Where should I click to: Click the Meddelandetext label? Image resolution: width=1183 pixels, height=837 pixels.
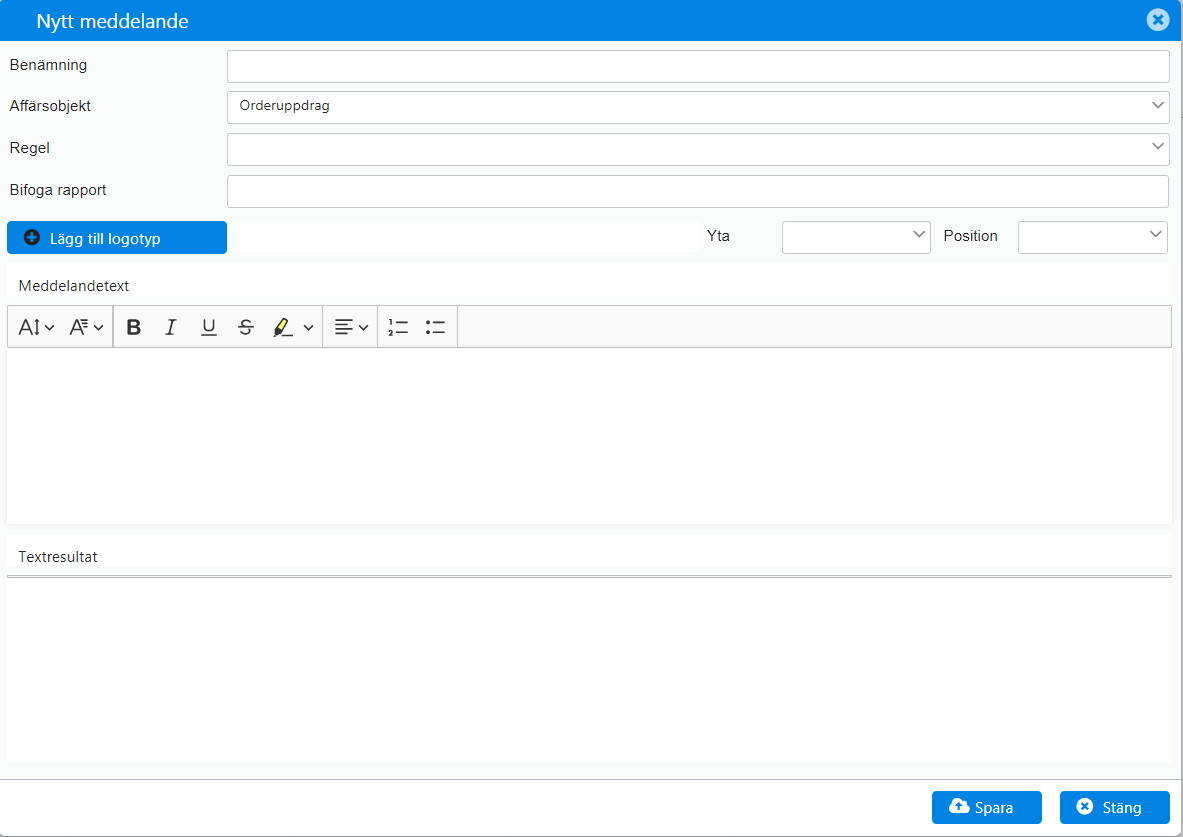click(74, 286)
